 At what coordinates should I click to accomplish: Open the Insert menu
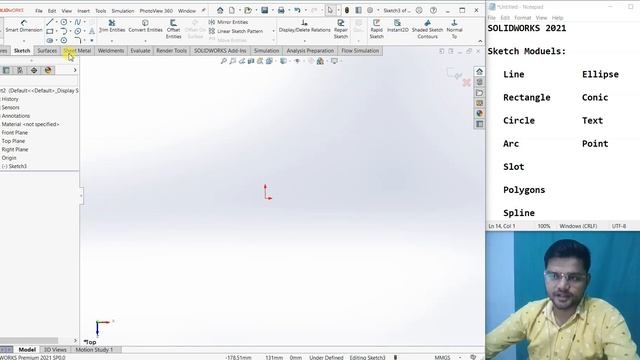(x=83, y=11)
